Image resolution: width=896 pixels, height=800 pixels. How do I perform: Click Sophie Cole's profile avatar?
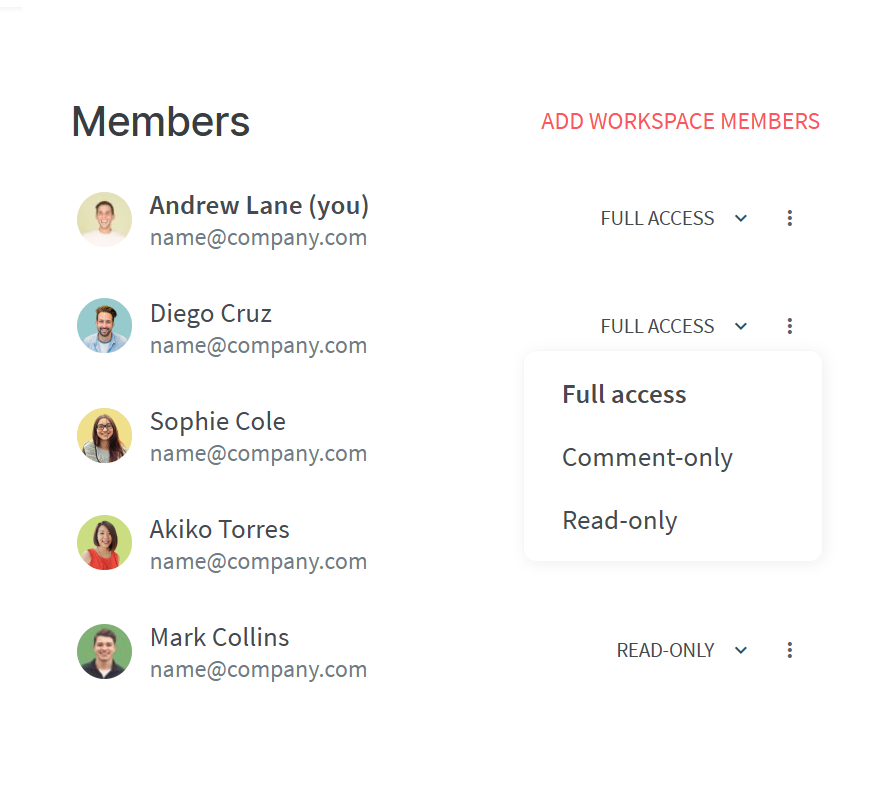(105, 435)
